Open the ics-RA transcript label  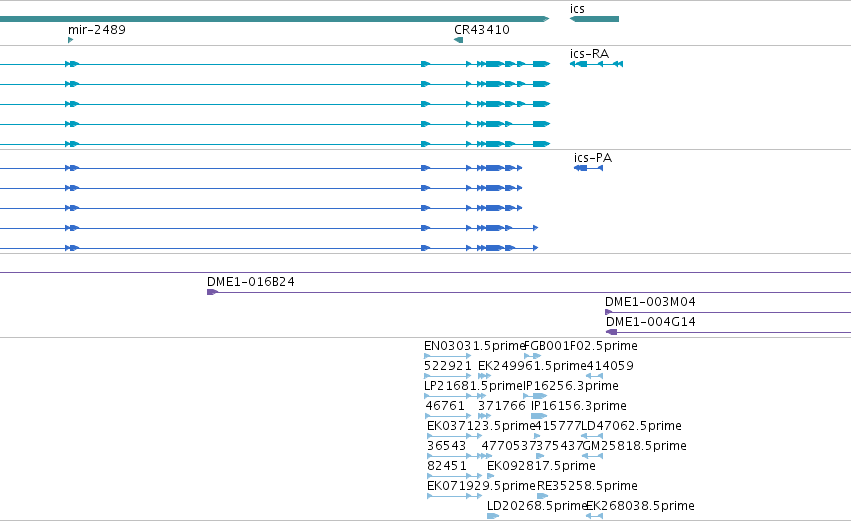589,54
